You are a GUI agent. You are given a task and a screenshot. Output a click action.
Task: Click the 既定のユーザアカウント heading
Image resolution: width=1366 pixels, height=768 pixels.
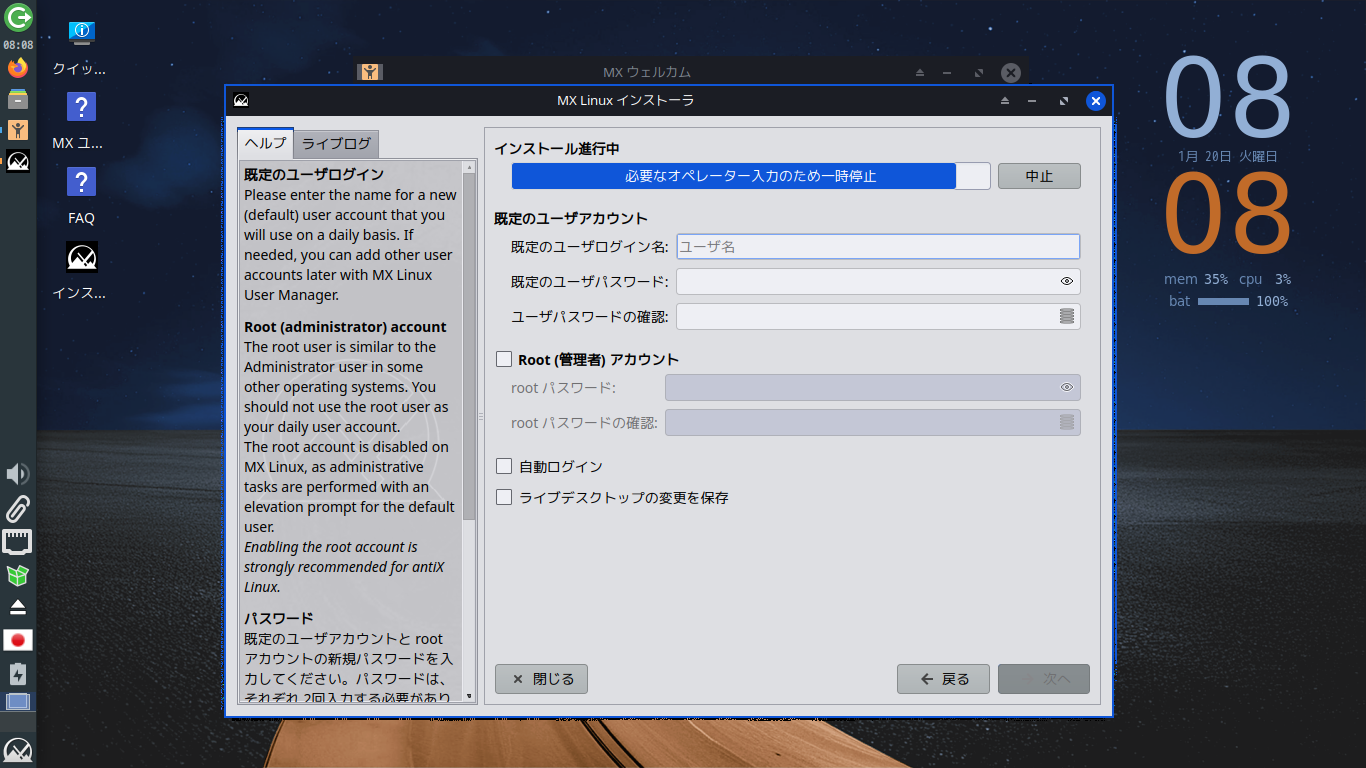(571, 218)
